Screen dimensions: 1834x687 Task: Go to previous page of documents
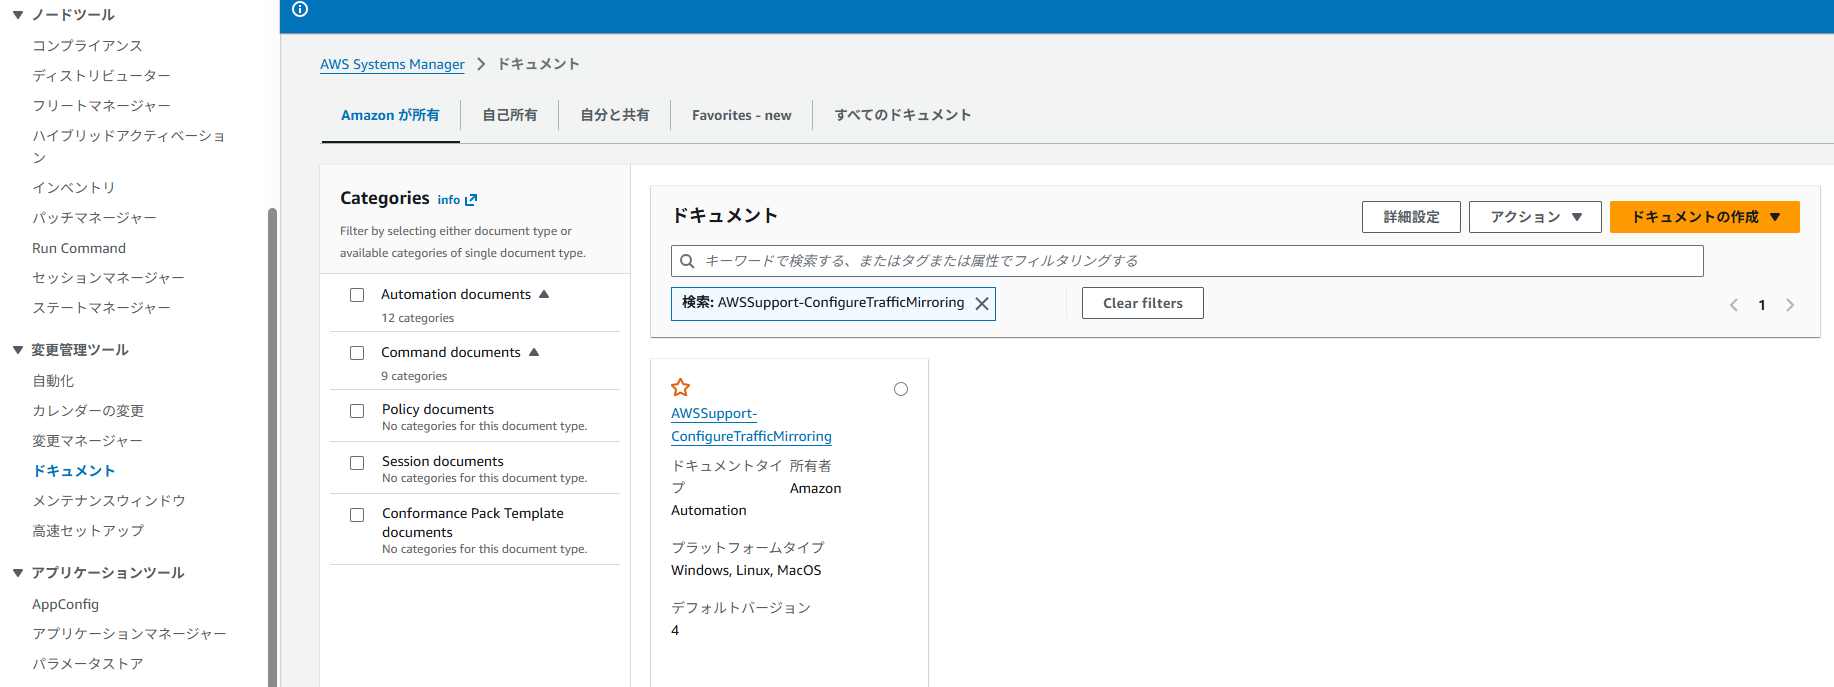[1734, 305]
